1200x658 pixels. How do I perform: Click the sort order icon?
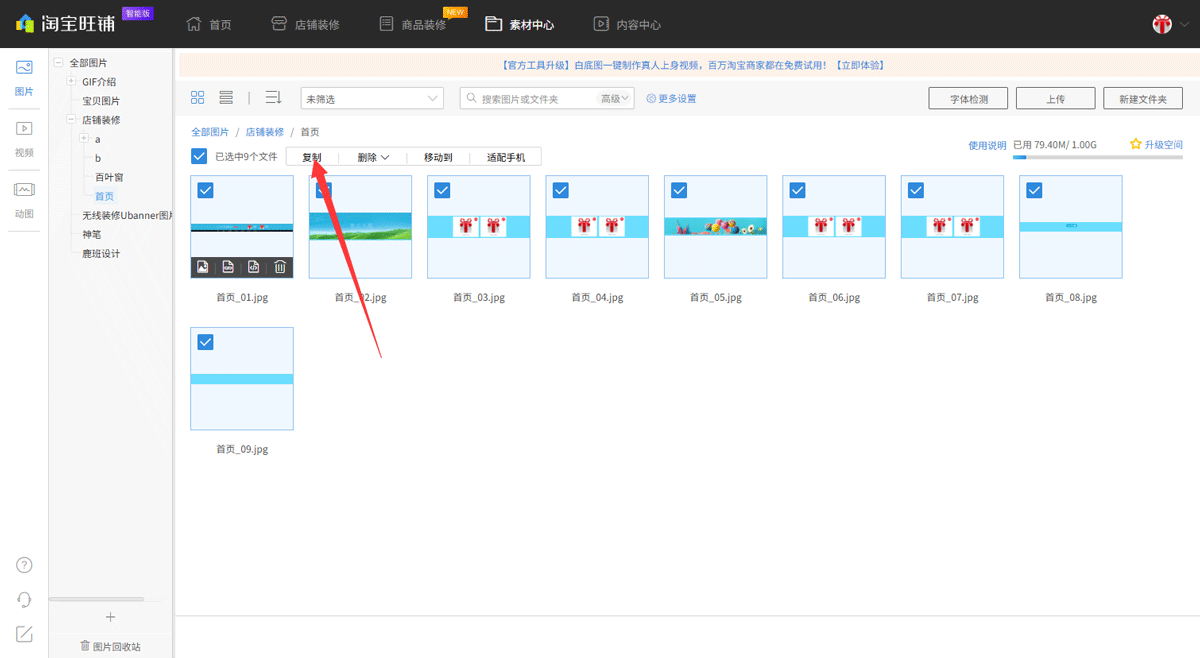click(x=273, y=98)
